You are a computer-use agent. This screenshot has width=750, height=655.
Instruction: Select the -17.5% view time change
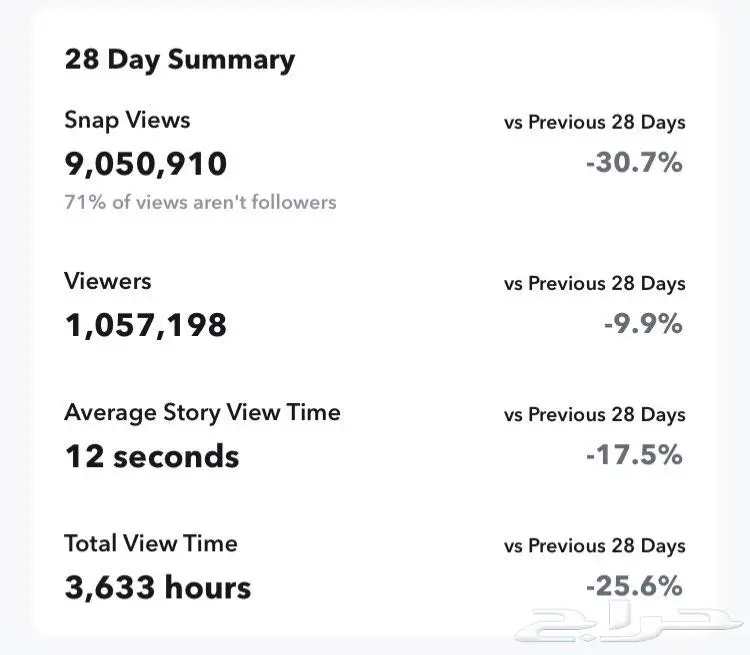coord(634,455)
